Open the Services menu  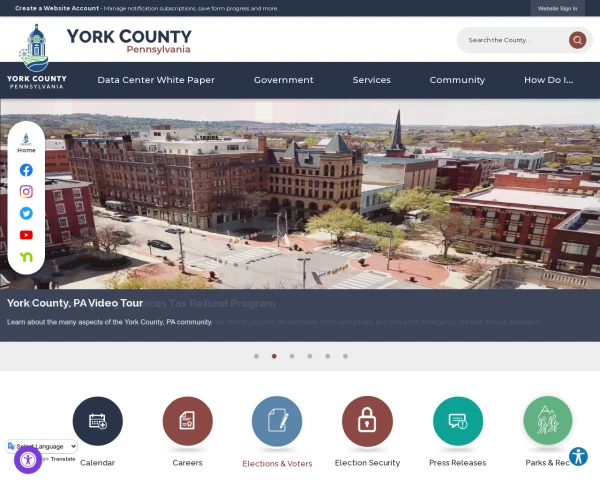coord(372,80)
